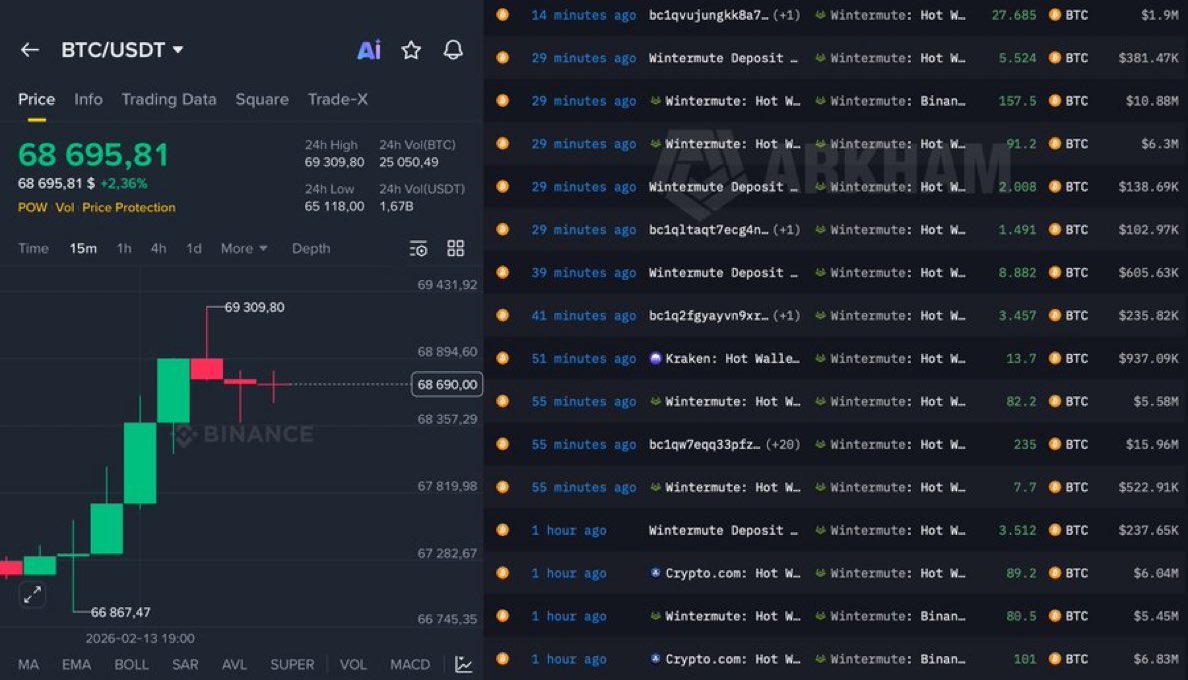Toggle the MA indicator
This screenshot has height=680, width=1188.
pos(28,664)
